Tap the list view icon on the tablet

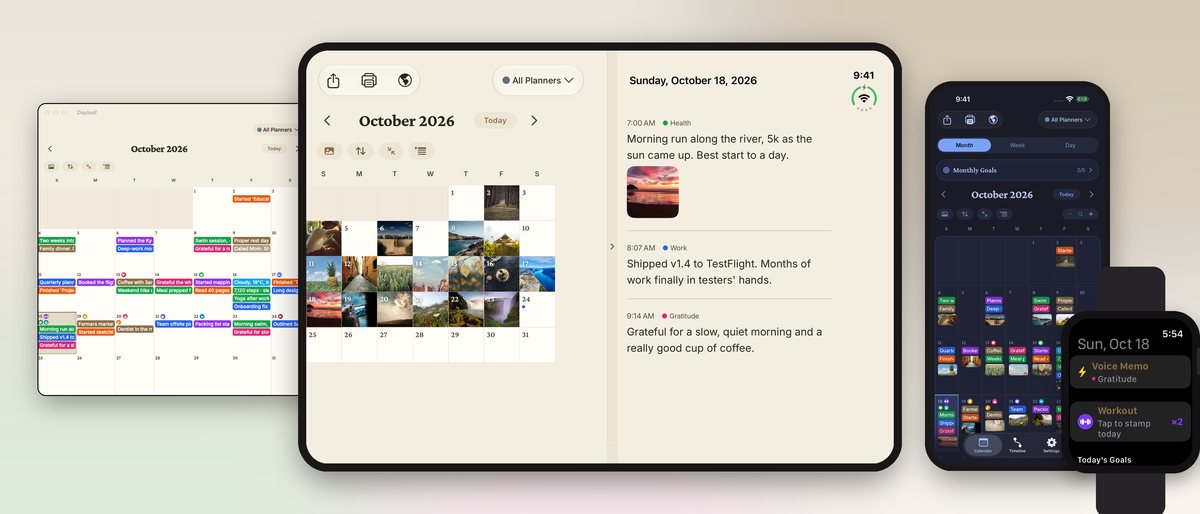[x=422, y=151]
